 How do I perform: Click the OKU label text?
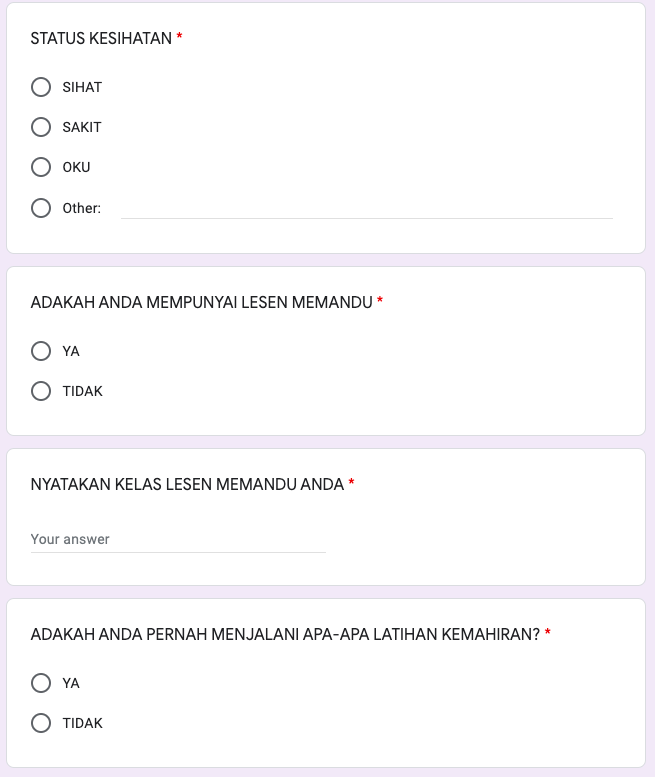coord(76,167)
